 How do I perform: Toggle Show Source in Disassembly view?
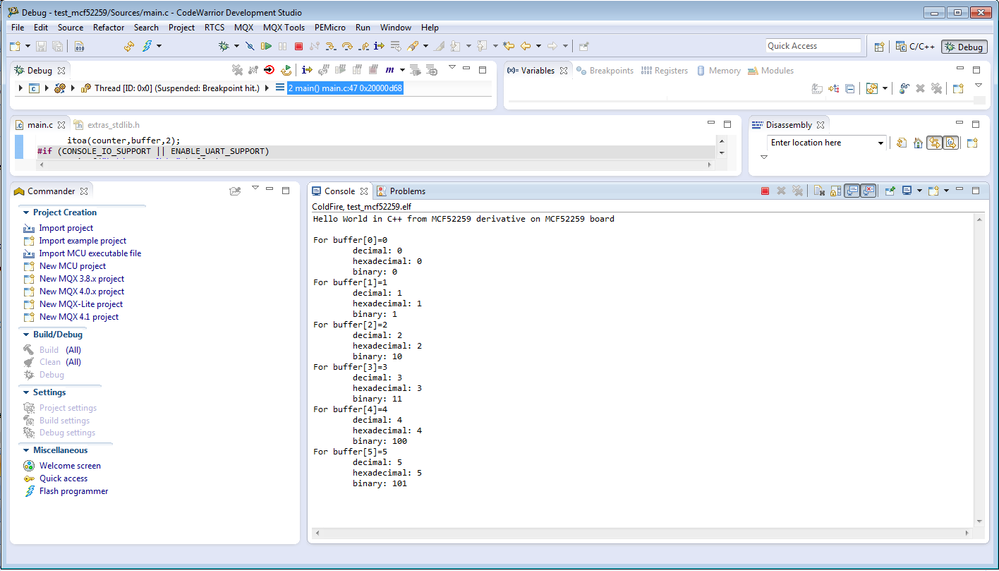pos(951,143)
